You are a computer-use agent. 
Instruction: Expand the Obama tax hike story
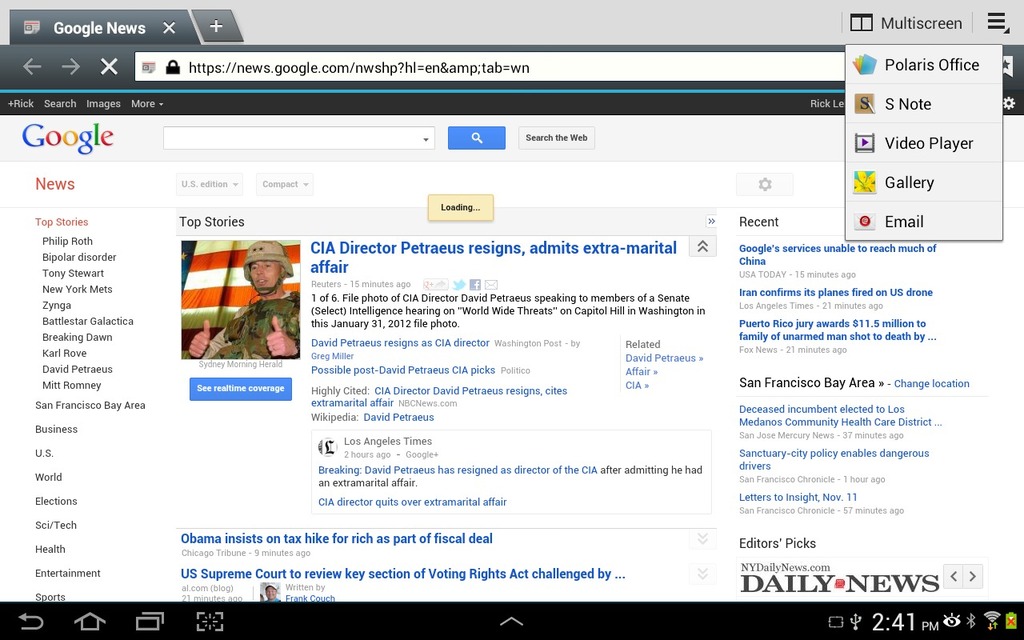[703, 539]
